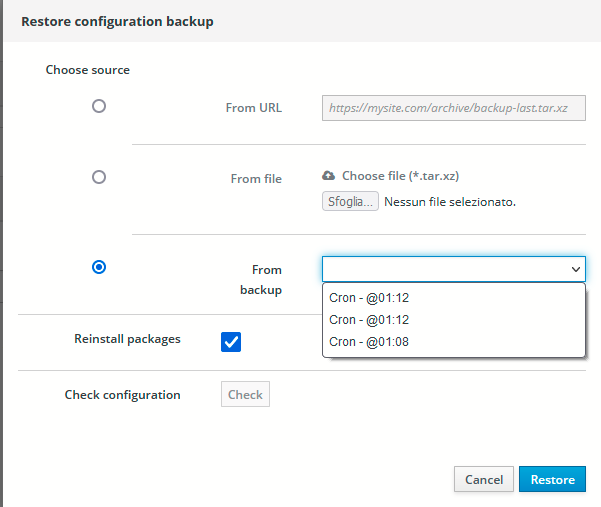This screenshot has width=601, height=507.
Task: Cancel the restore dialog
Action: (x=484, y=479)
